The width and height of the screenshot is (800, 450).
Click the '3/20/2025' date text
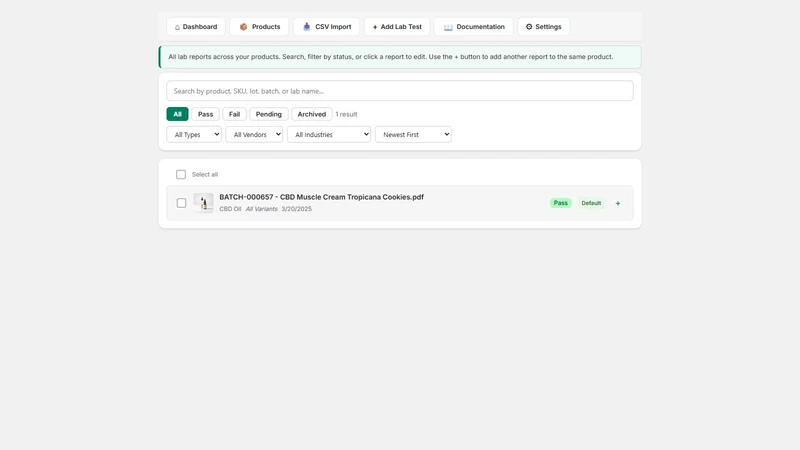tap(296, 209)
